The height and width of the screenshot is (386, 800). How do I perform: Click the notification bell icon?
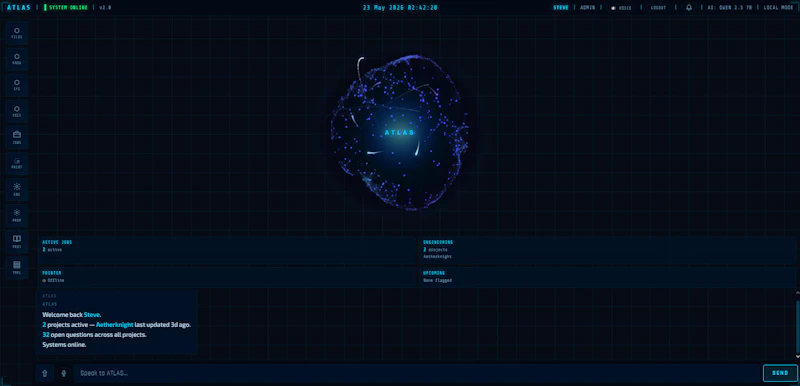tap(689, 8)
